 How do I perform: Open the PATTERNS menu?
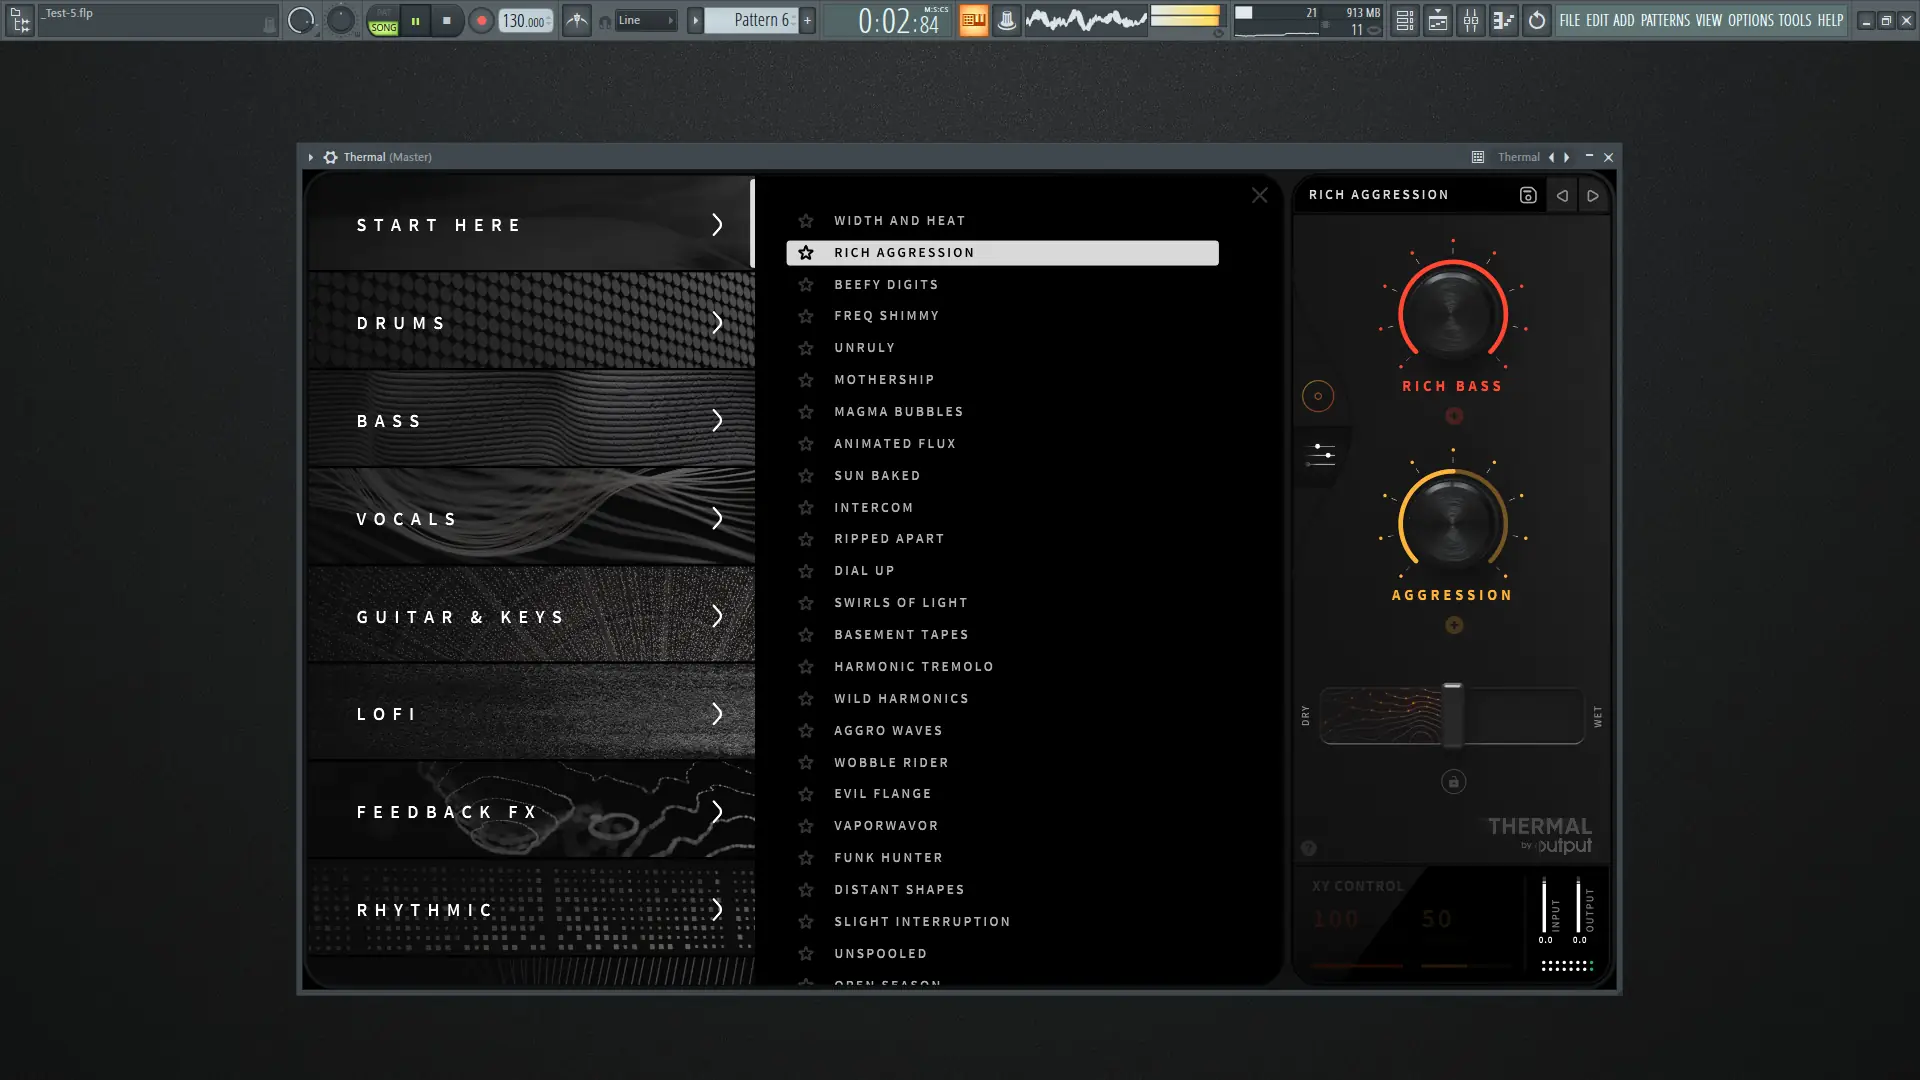coord(1665,20)
